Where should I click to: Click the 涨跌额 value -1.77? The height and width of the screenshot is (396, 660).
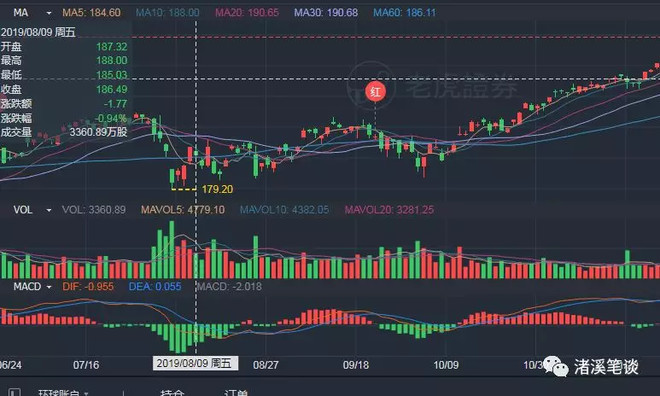(x=115, y=104)
